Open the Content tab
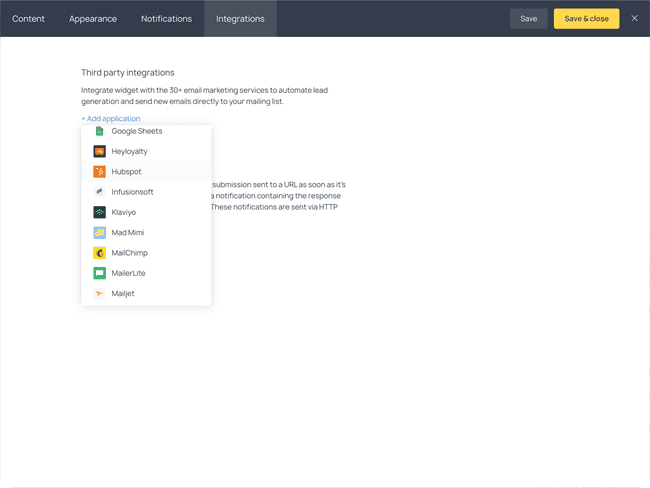The image size is (650, 488). tap(28, 19)
